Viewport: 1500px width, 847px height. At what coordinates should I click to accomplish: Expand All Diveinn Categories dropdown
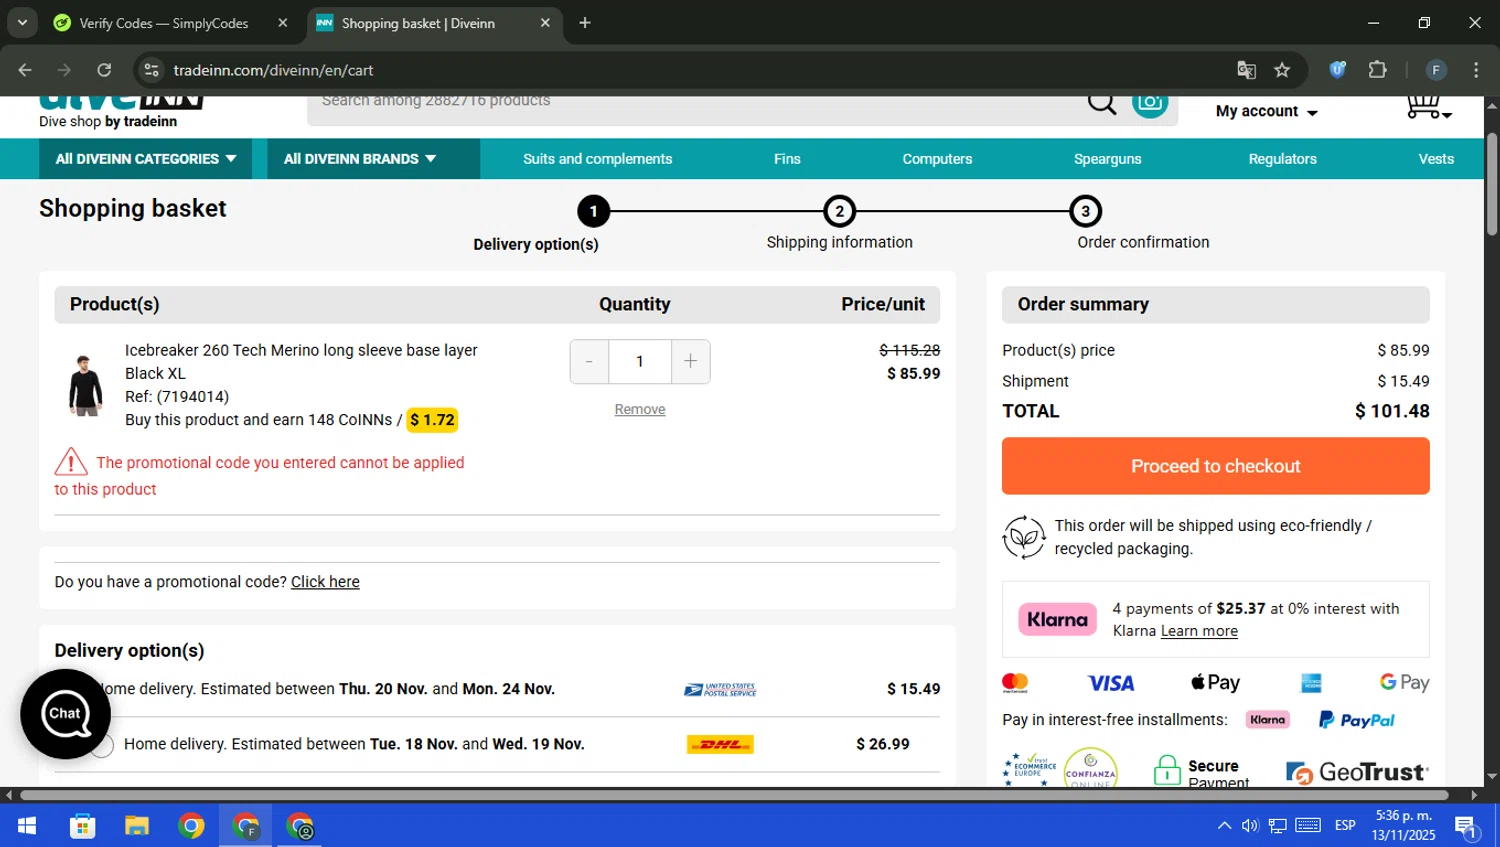tap(146, 159)
